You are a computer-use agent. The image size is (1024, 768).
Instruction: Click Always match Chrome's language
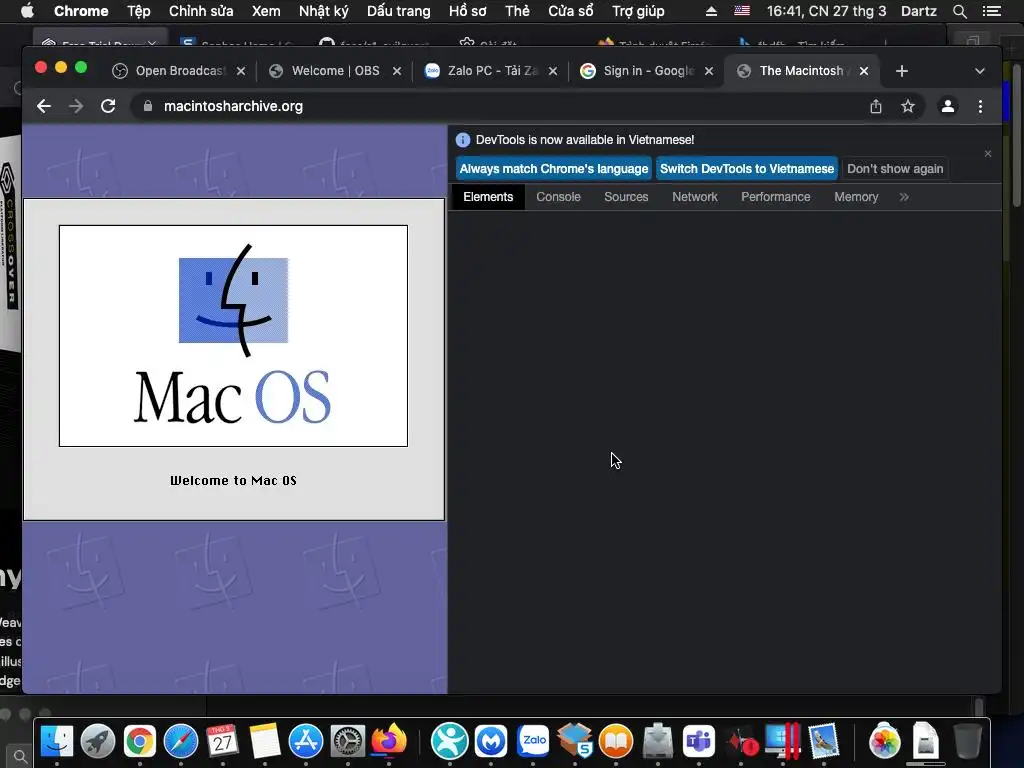554,169
